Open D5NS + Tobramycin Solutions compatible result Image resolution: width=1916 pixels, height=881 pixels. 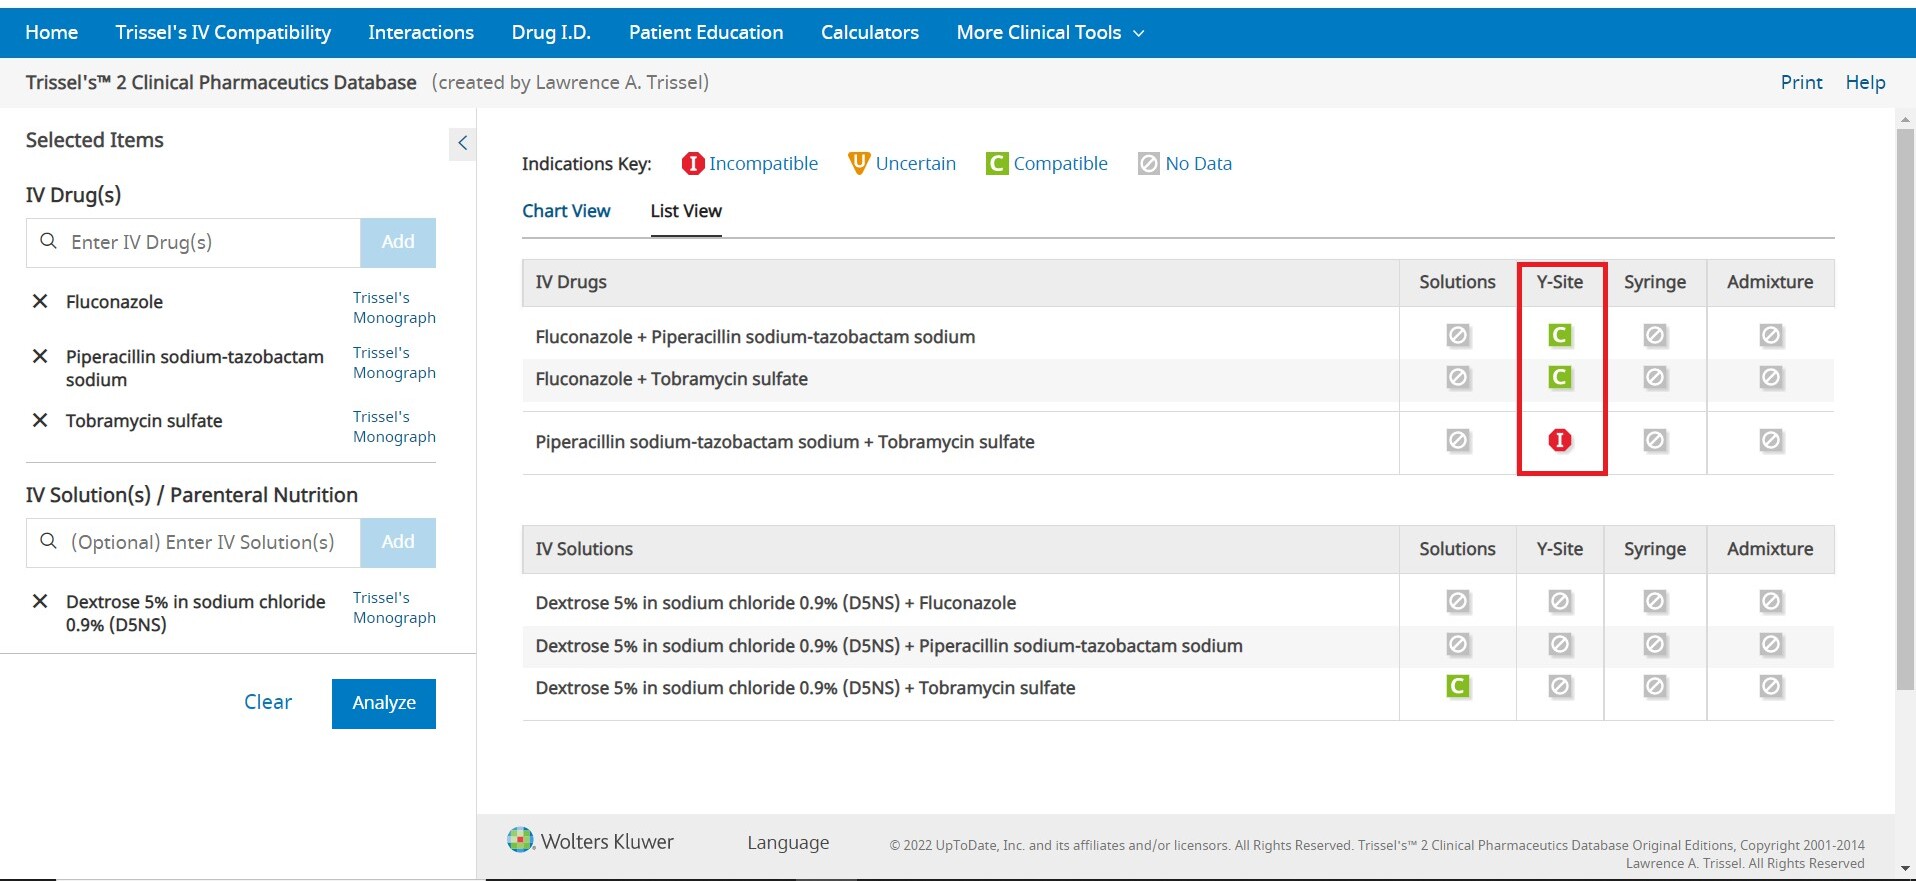[x=1457, y=686]
